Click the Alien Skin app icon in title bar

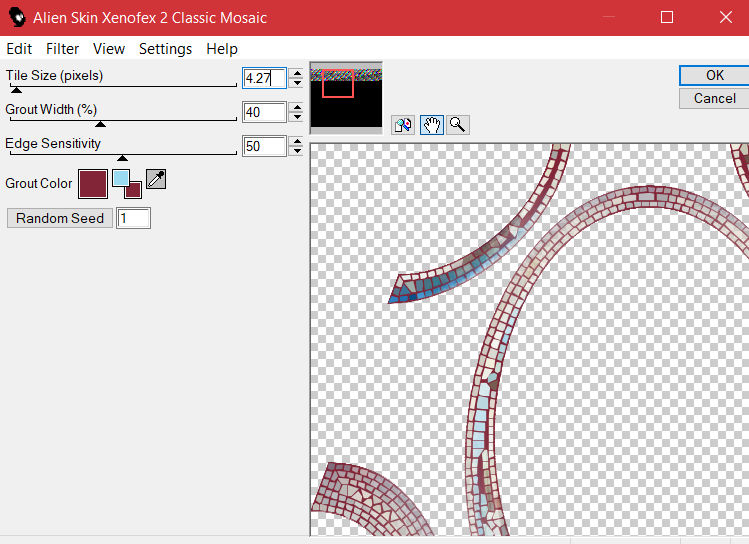(16, 18)
